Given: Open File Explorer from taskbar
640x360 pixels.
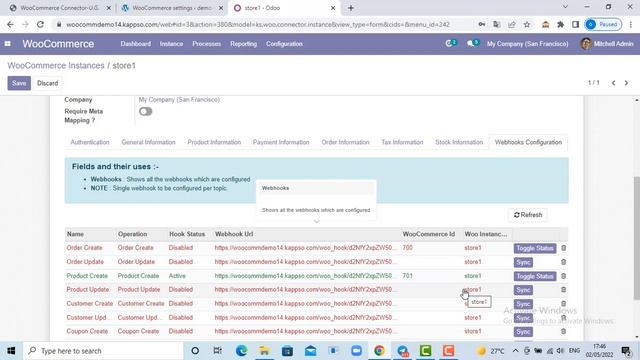Looking at the screenshot, I should point(264,351).
